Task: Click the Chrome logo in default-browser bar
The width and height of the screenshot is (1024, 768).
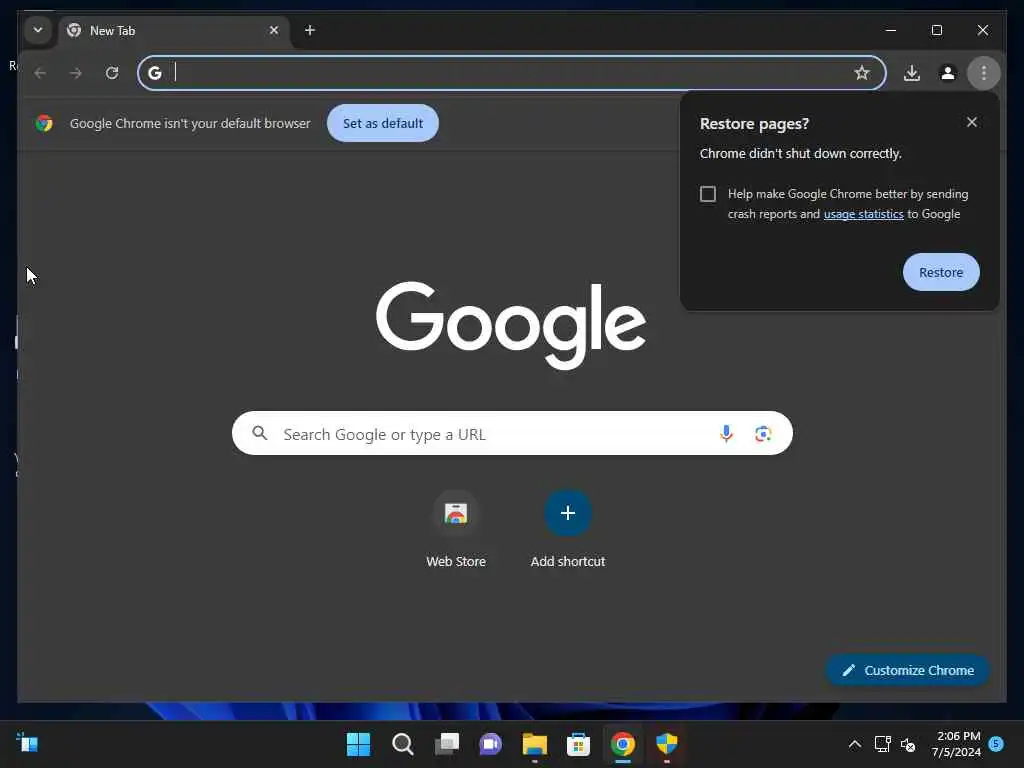Action: coord(44,123)
